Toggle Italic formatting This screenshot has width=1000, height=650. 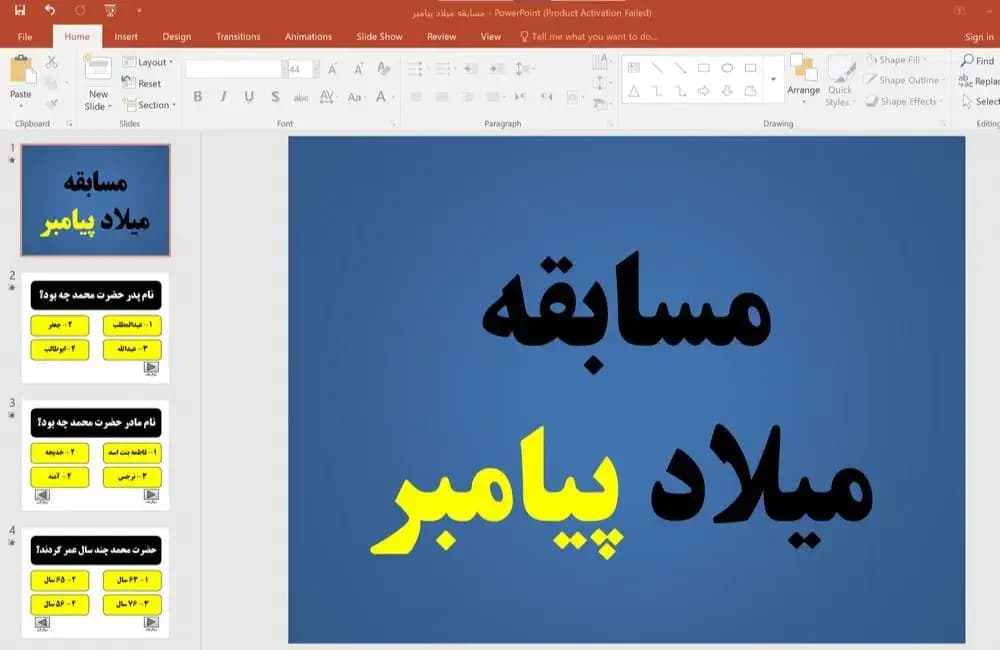[223, 97]
